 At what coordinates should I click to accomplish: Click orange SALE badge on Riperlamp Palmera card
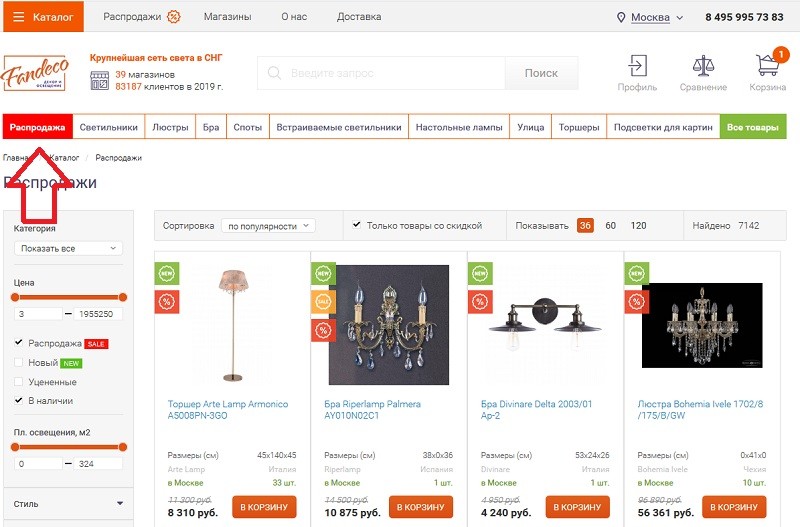(323, 302)
